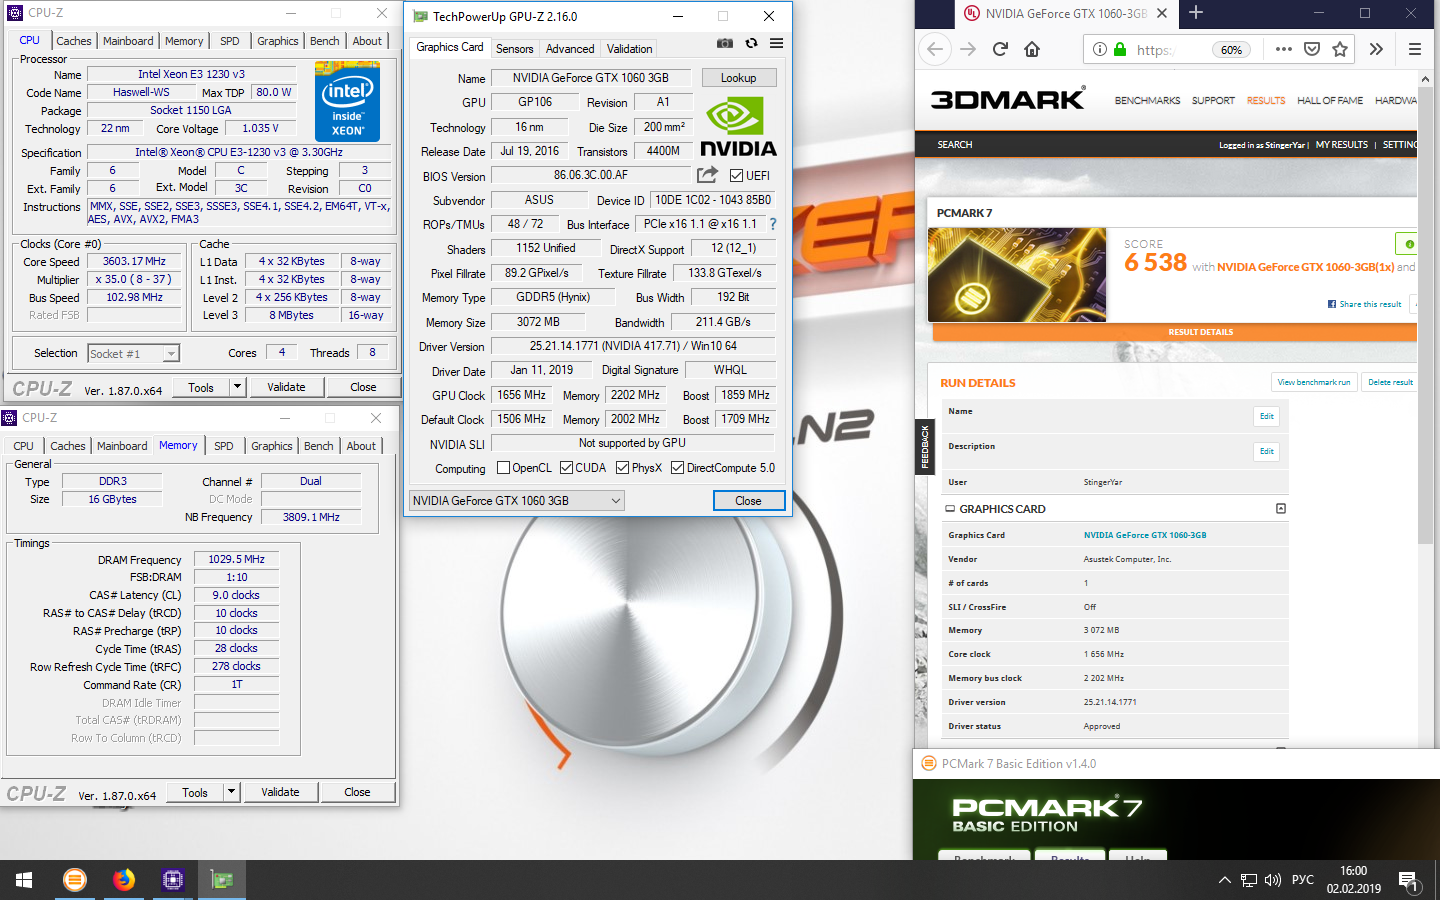Edit the run Name field

(1266, 416)
